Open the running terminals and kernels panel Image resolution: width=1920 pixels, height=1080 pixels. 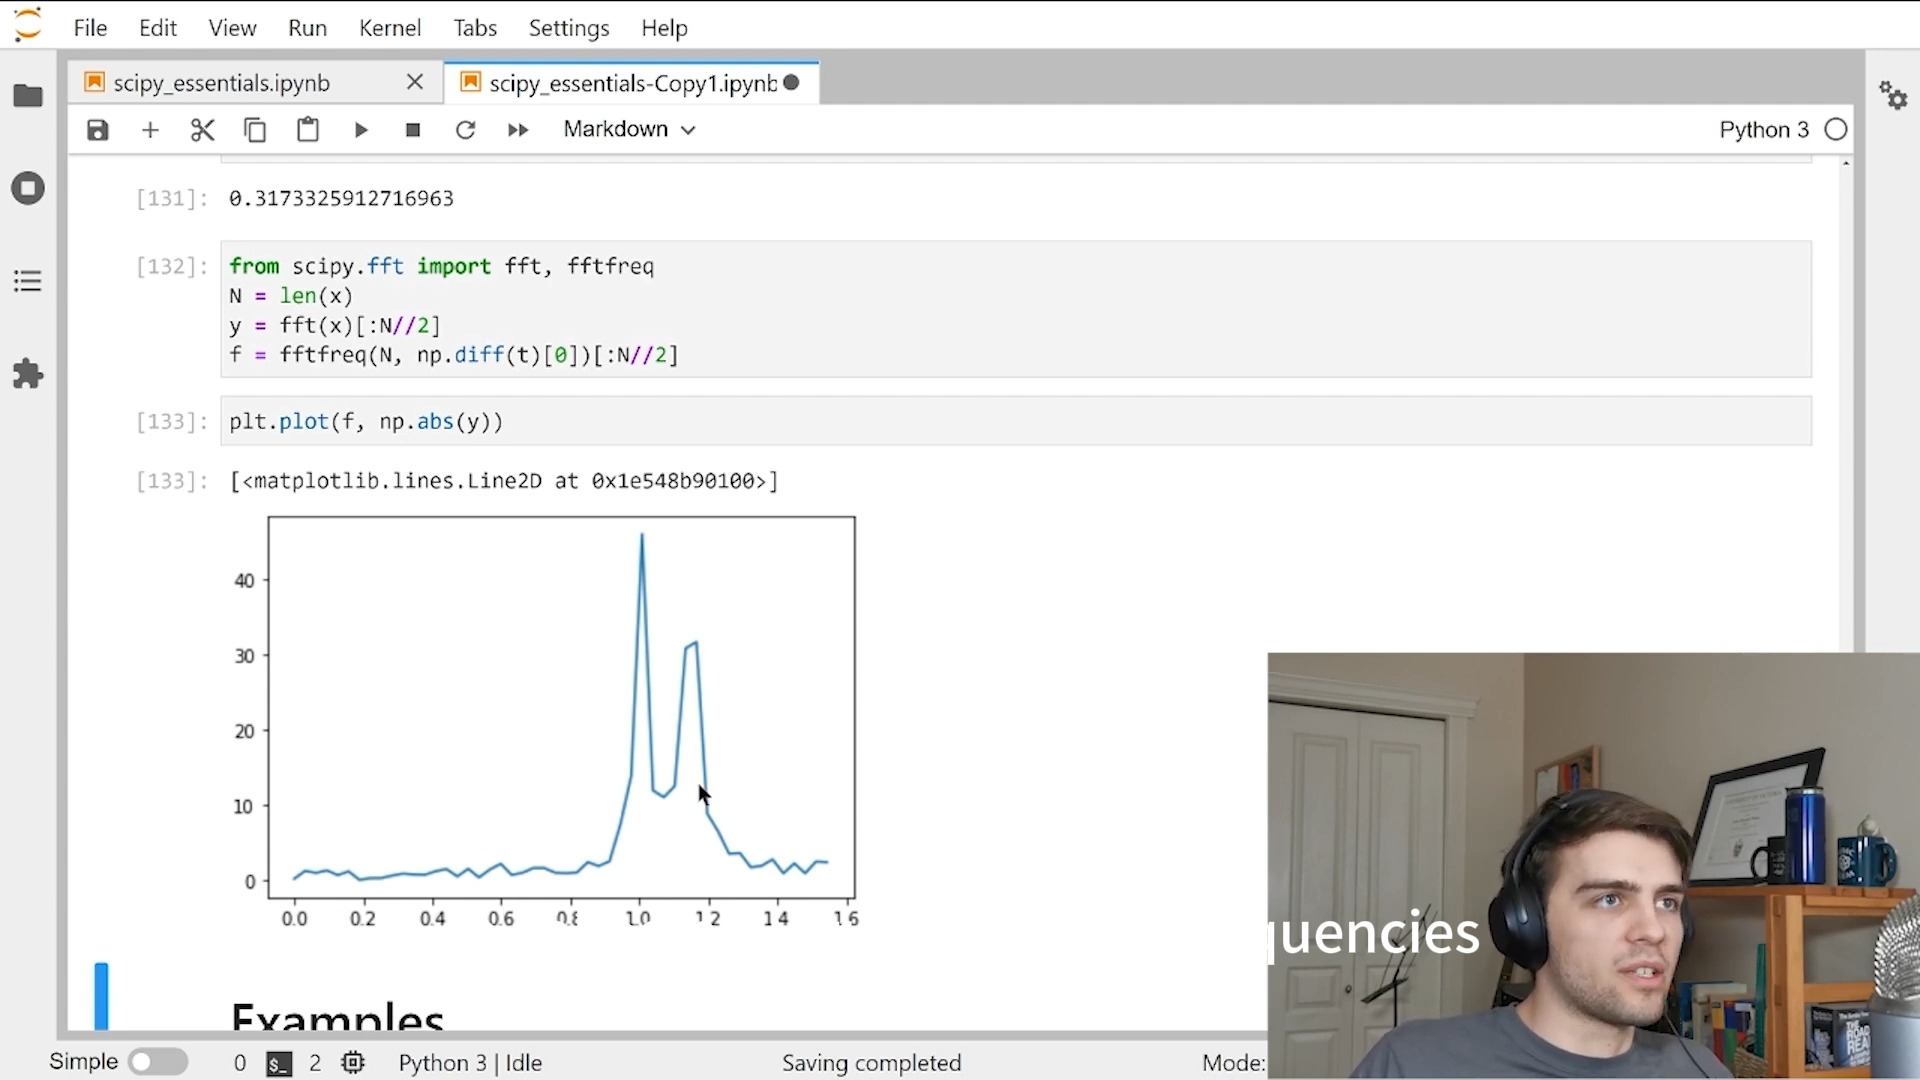[x=28, y=188]
